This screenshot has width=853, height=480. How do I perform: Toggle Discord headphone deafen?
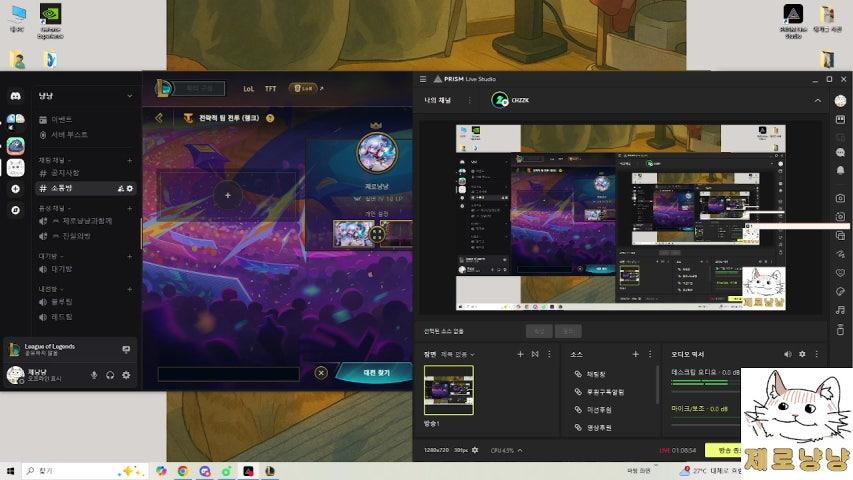tap(110, 375)
